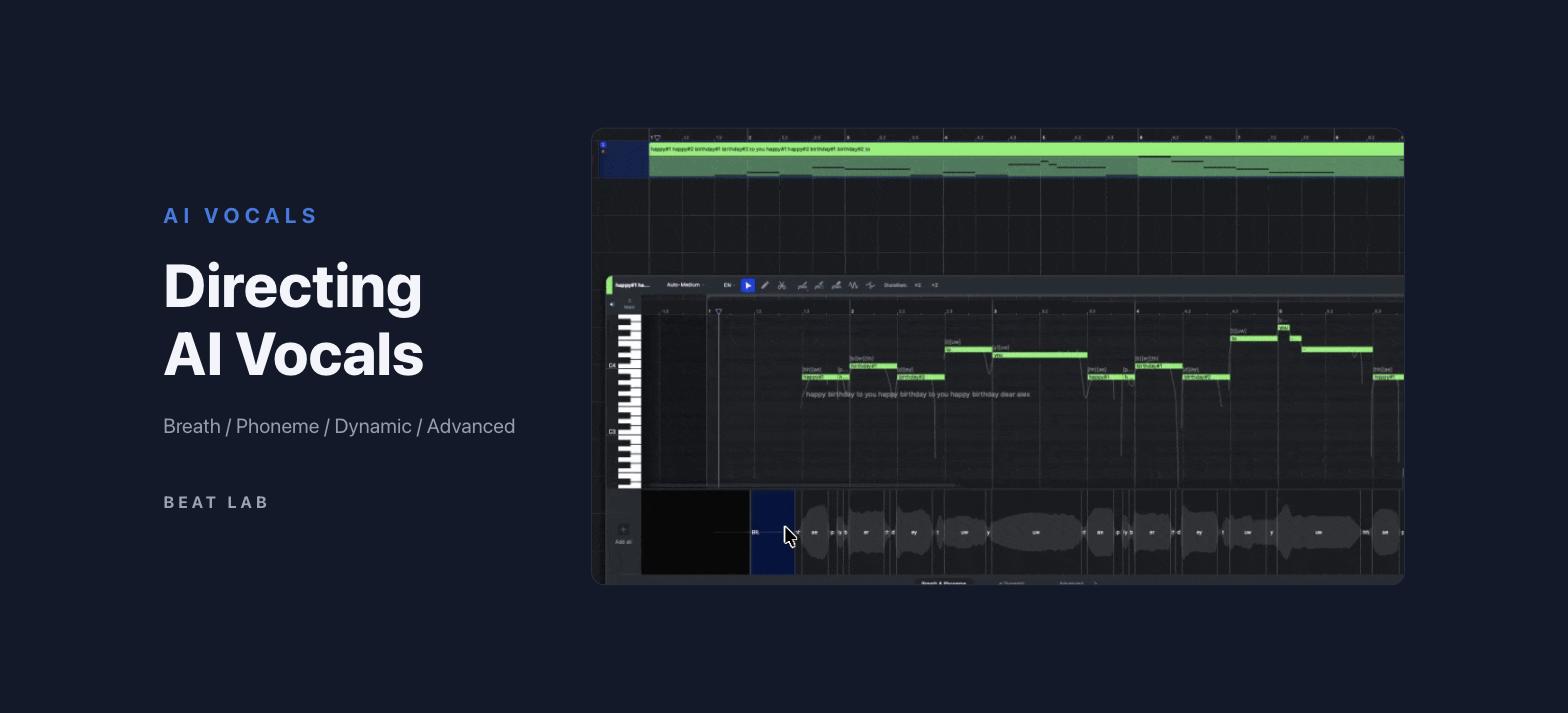
Task: Click the green vocal clip in the arrangement track
Action: pos(1026,160)
